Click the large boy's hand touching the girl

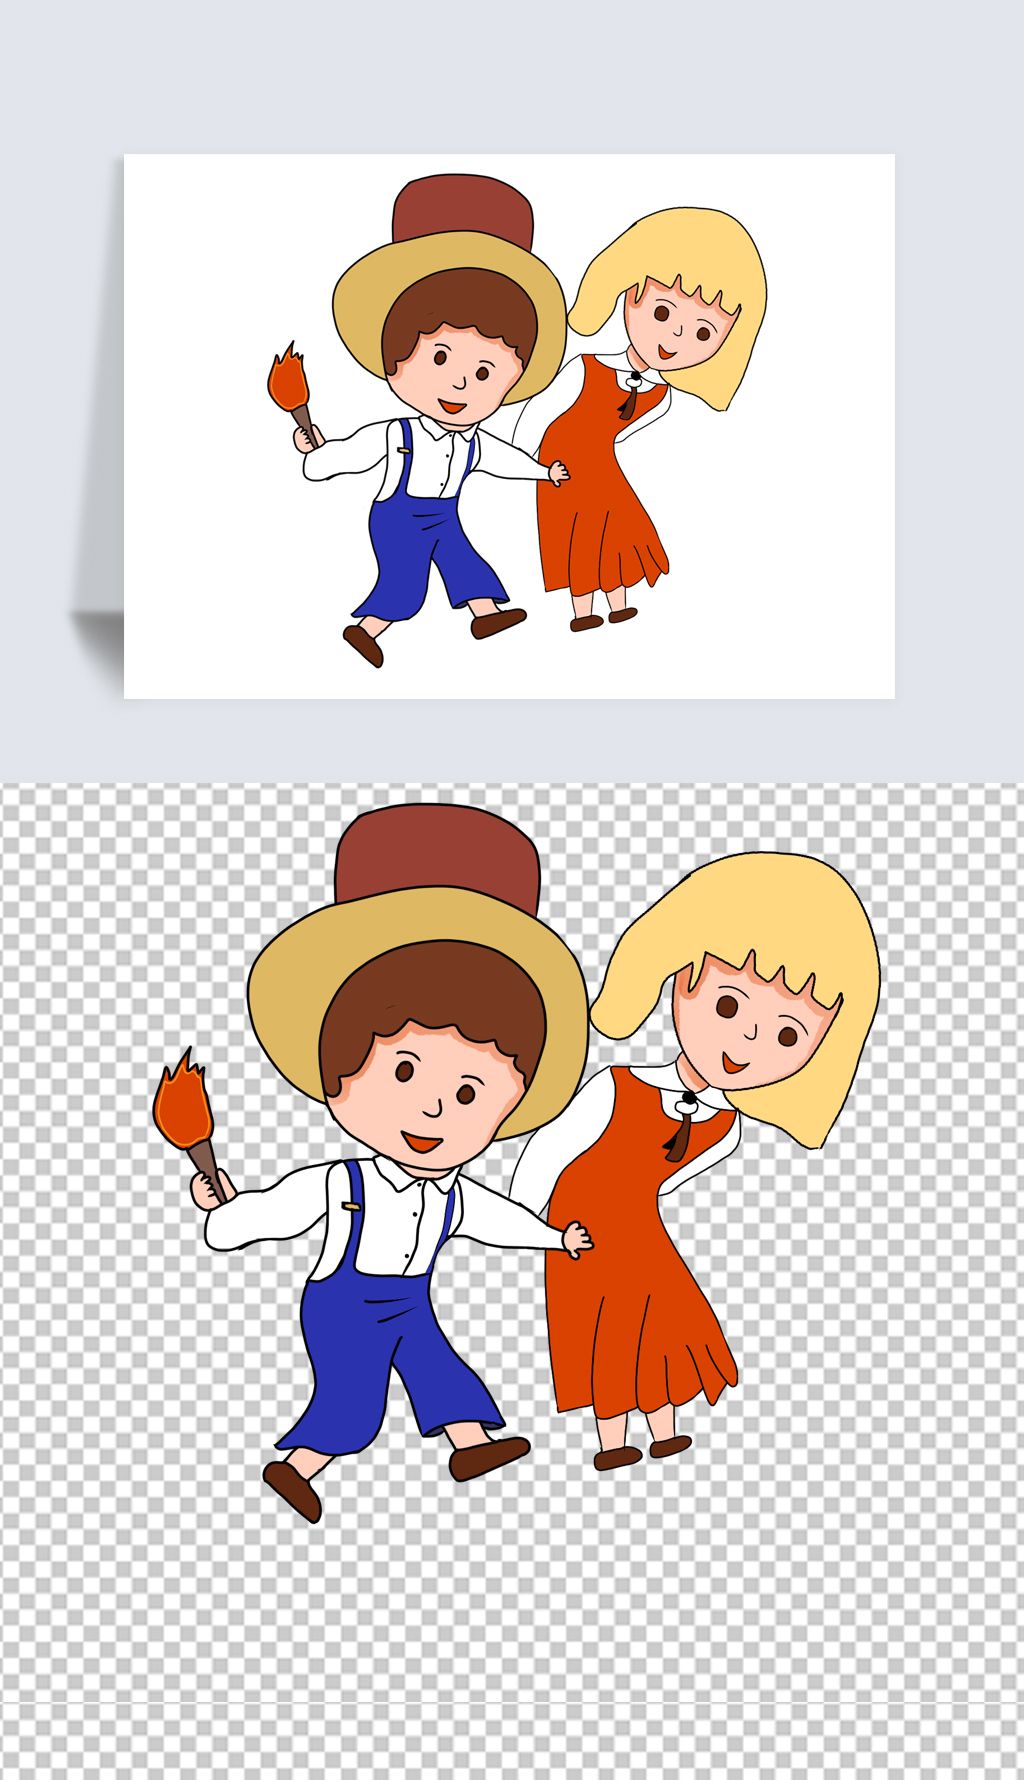(576, 1240)
